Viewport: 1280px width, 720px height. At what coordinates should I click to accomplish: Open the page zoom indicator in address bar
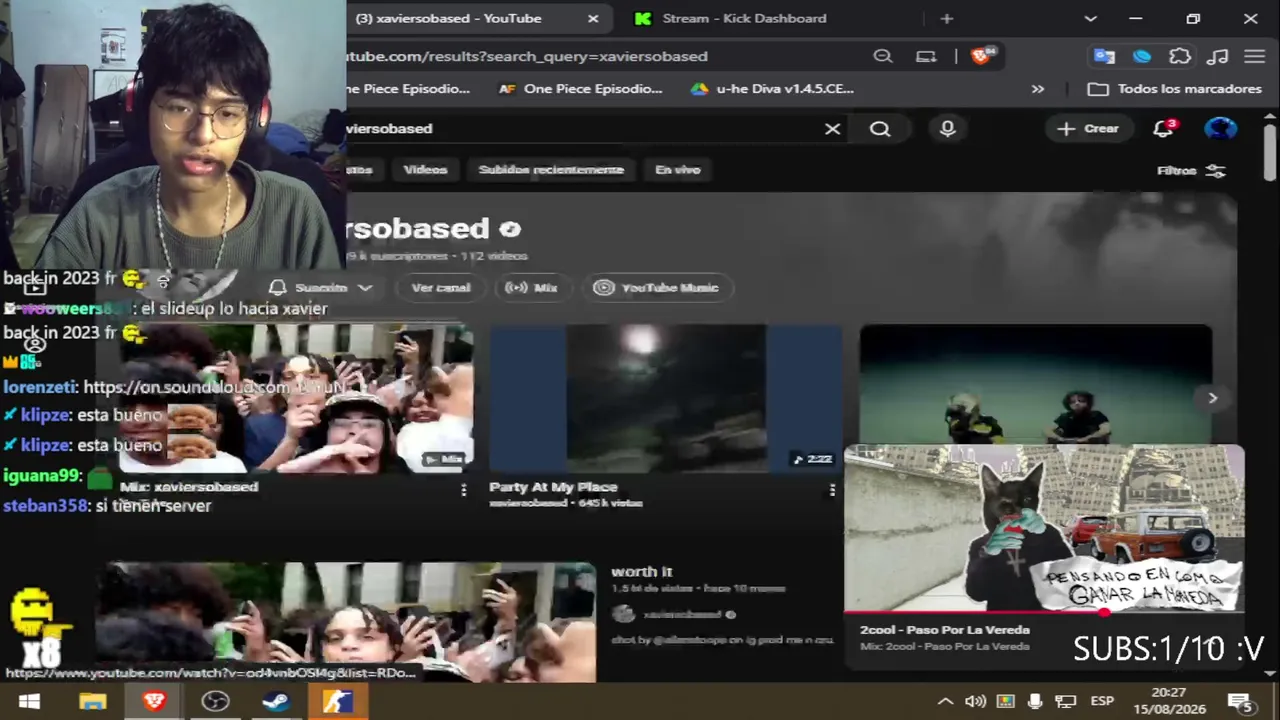coord(883,56)
